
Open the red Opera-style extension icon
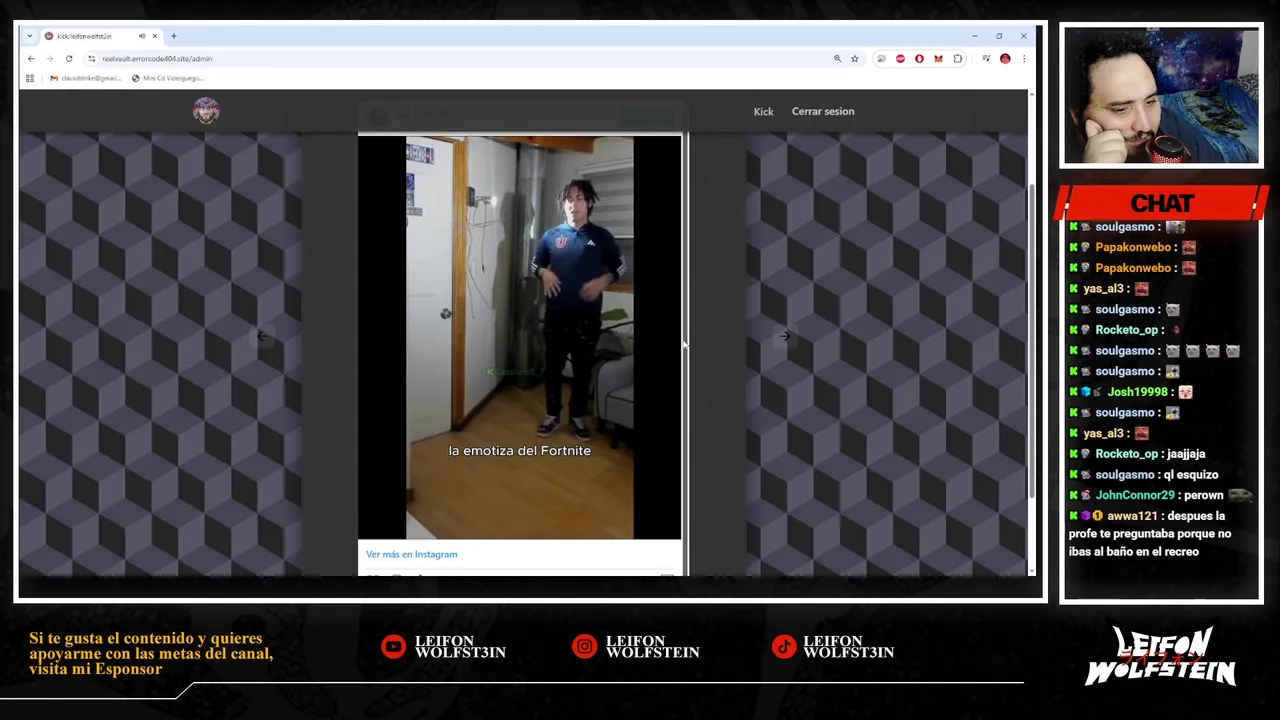pyautogui.click(x=919, y=59)
